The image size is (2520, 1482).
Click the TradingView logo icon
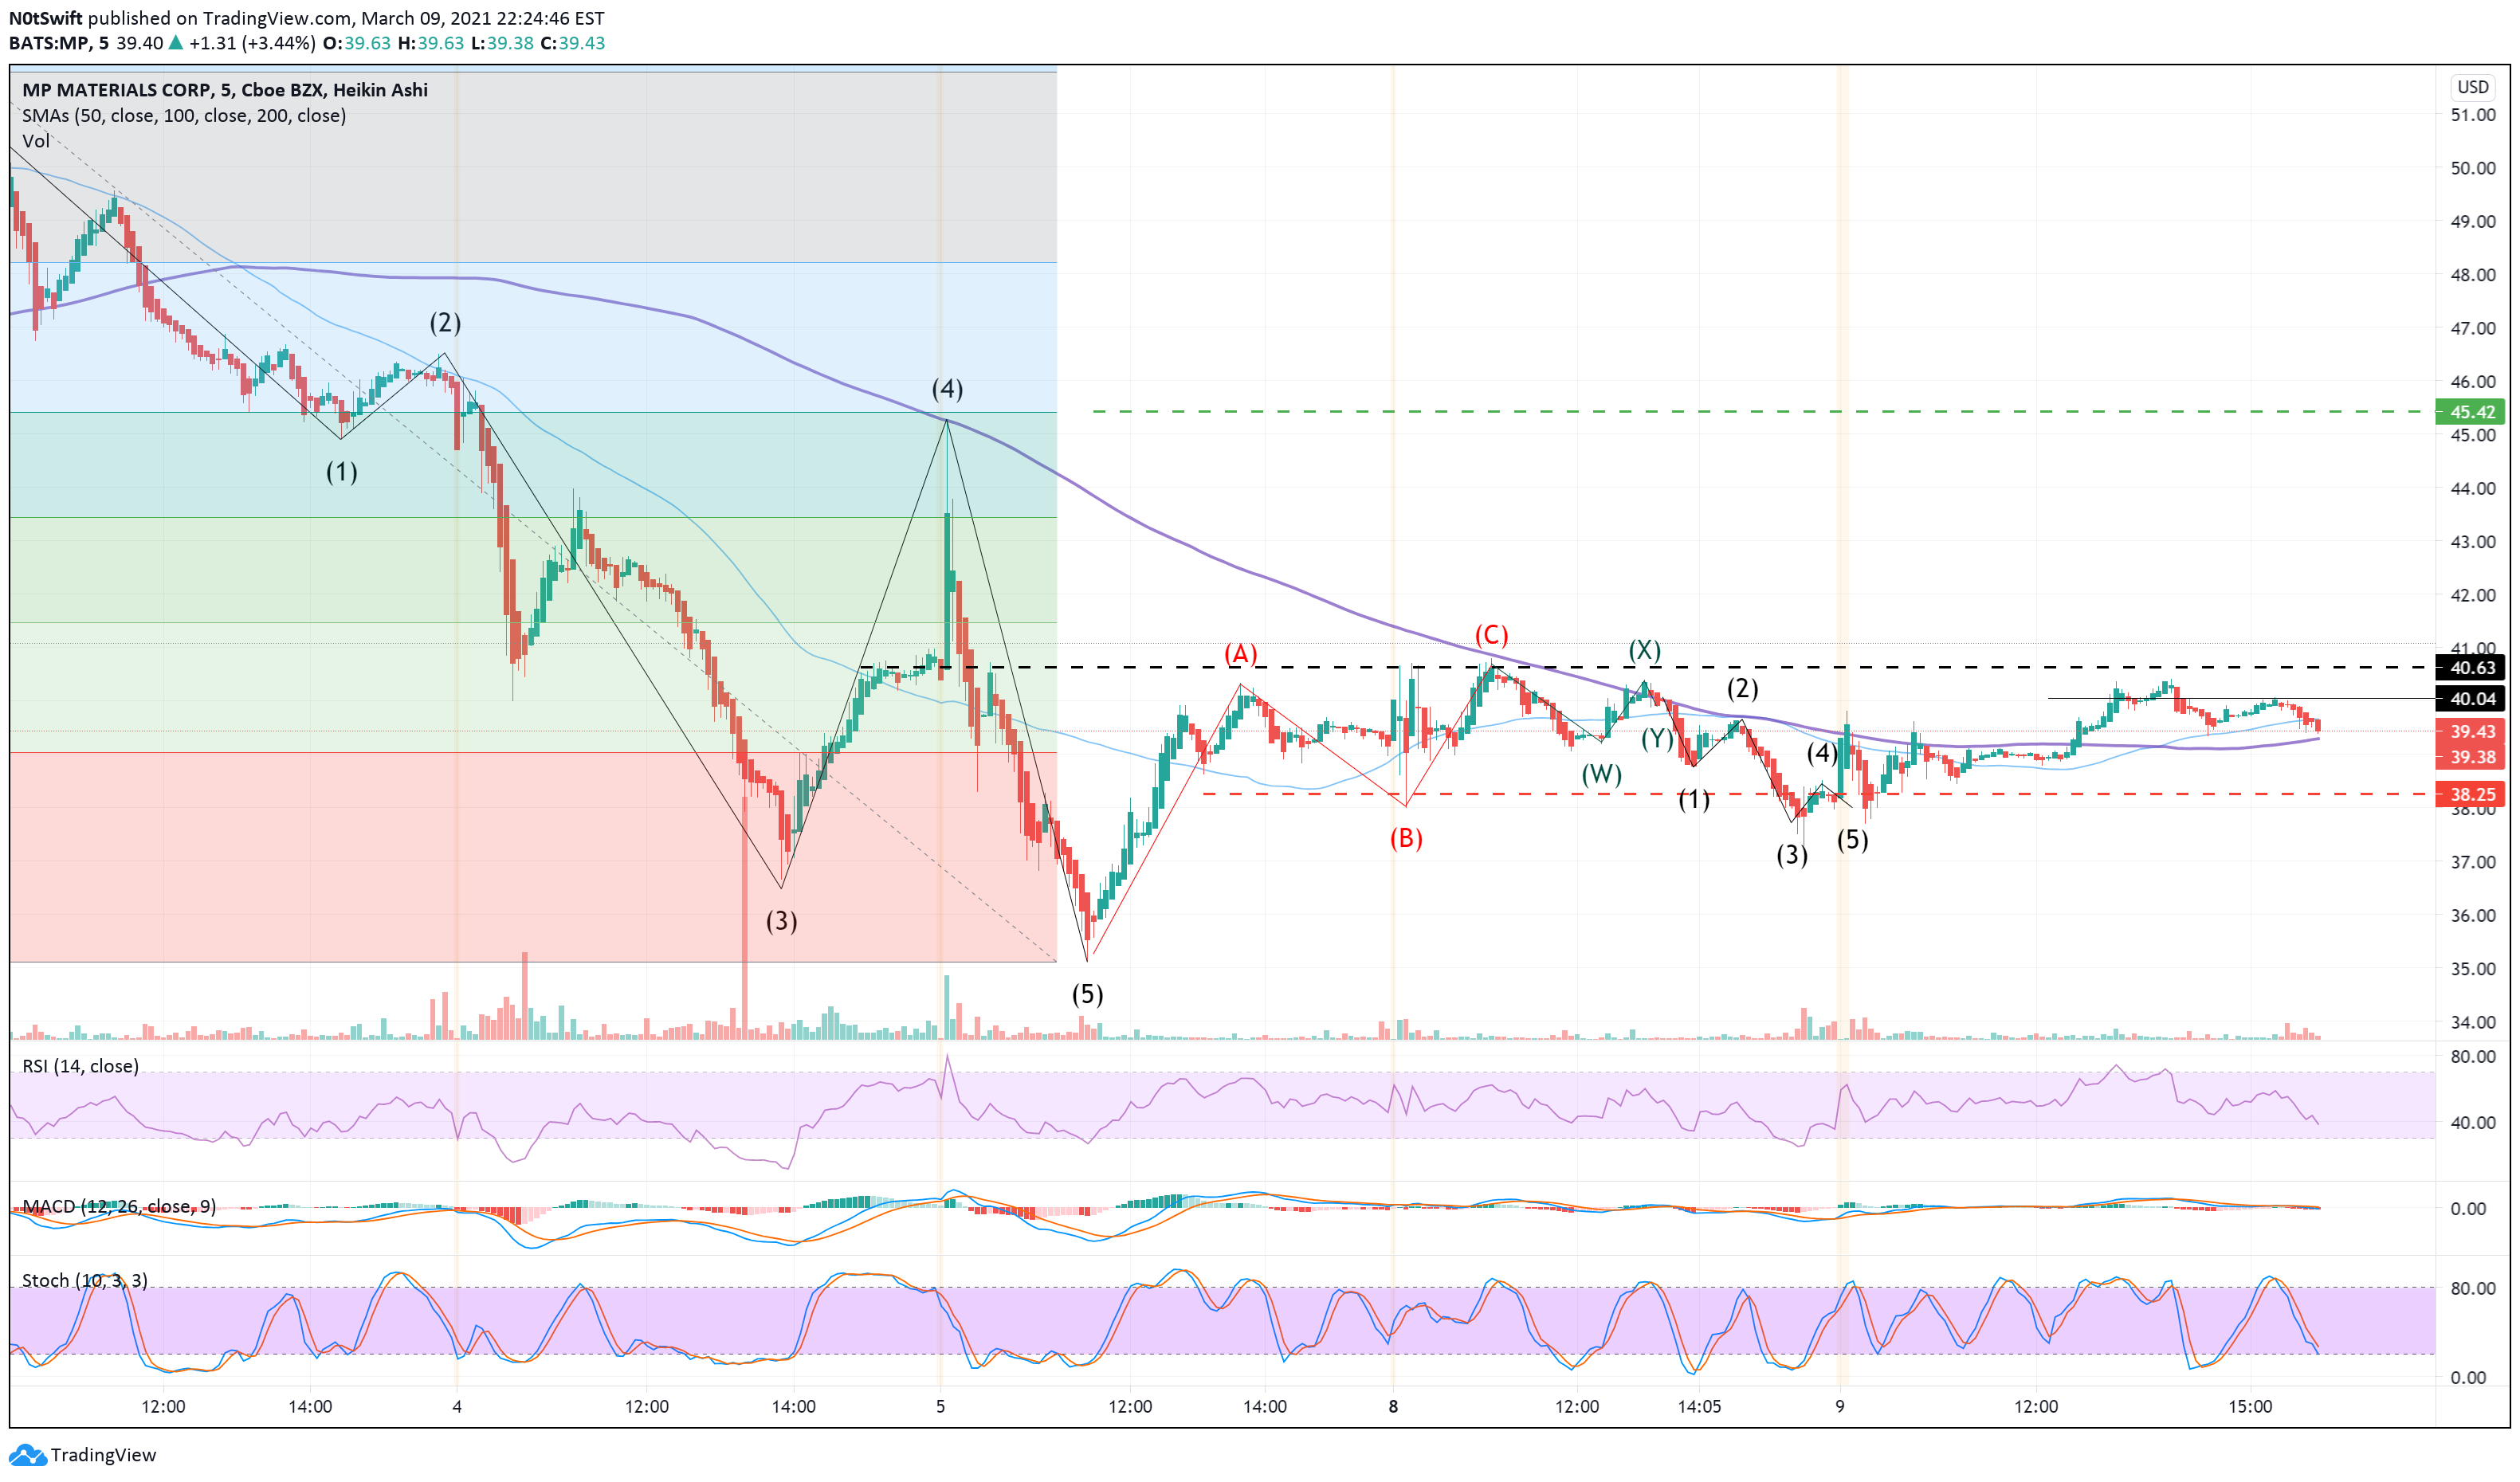[27, 1455]
